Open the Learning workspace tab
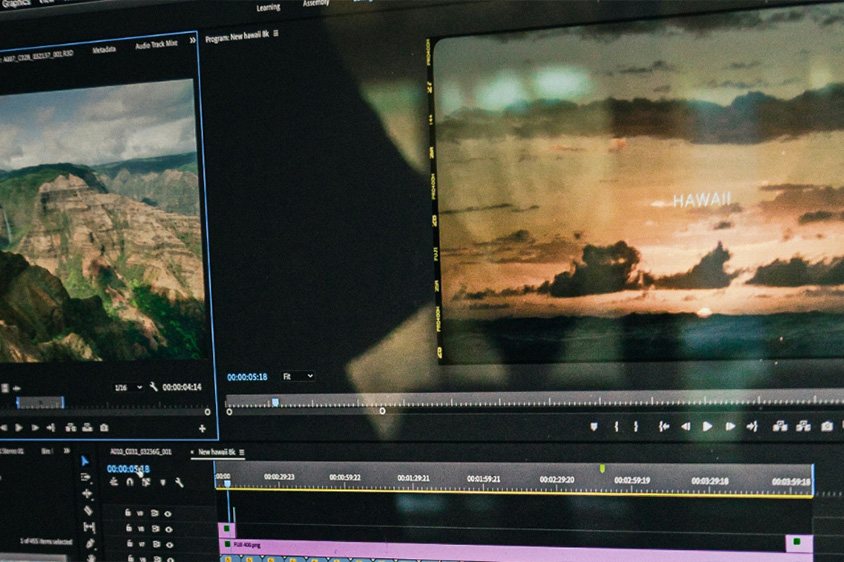Image resolution: width=844 pixels, height=562 pixels. tap(268, 7)
